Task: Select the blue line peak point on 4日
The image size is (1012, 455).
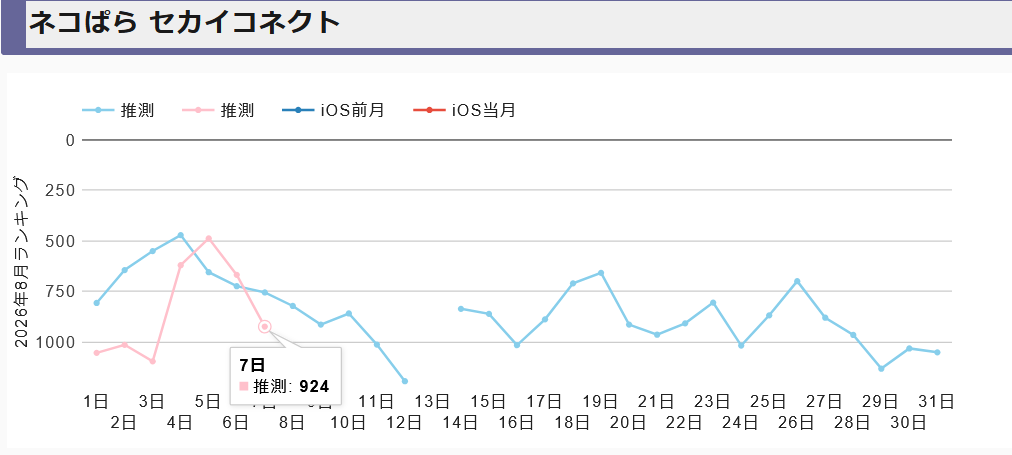Action: [181, 235]
